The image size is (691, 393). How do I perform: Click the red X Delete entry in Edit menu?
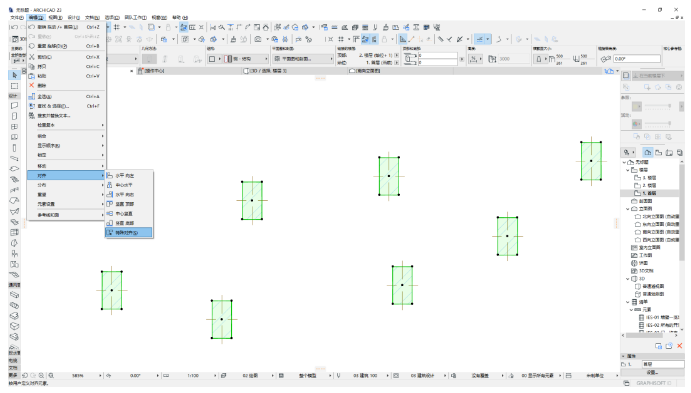[66, 85]
